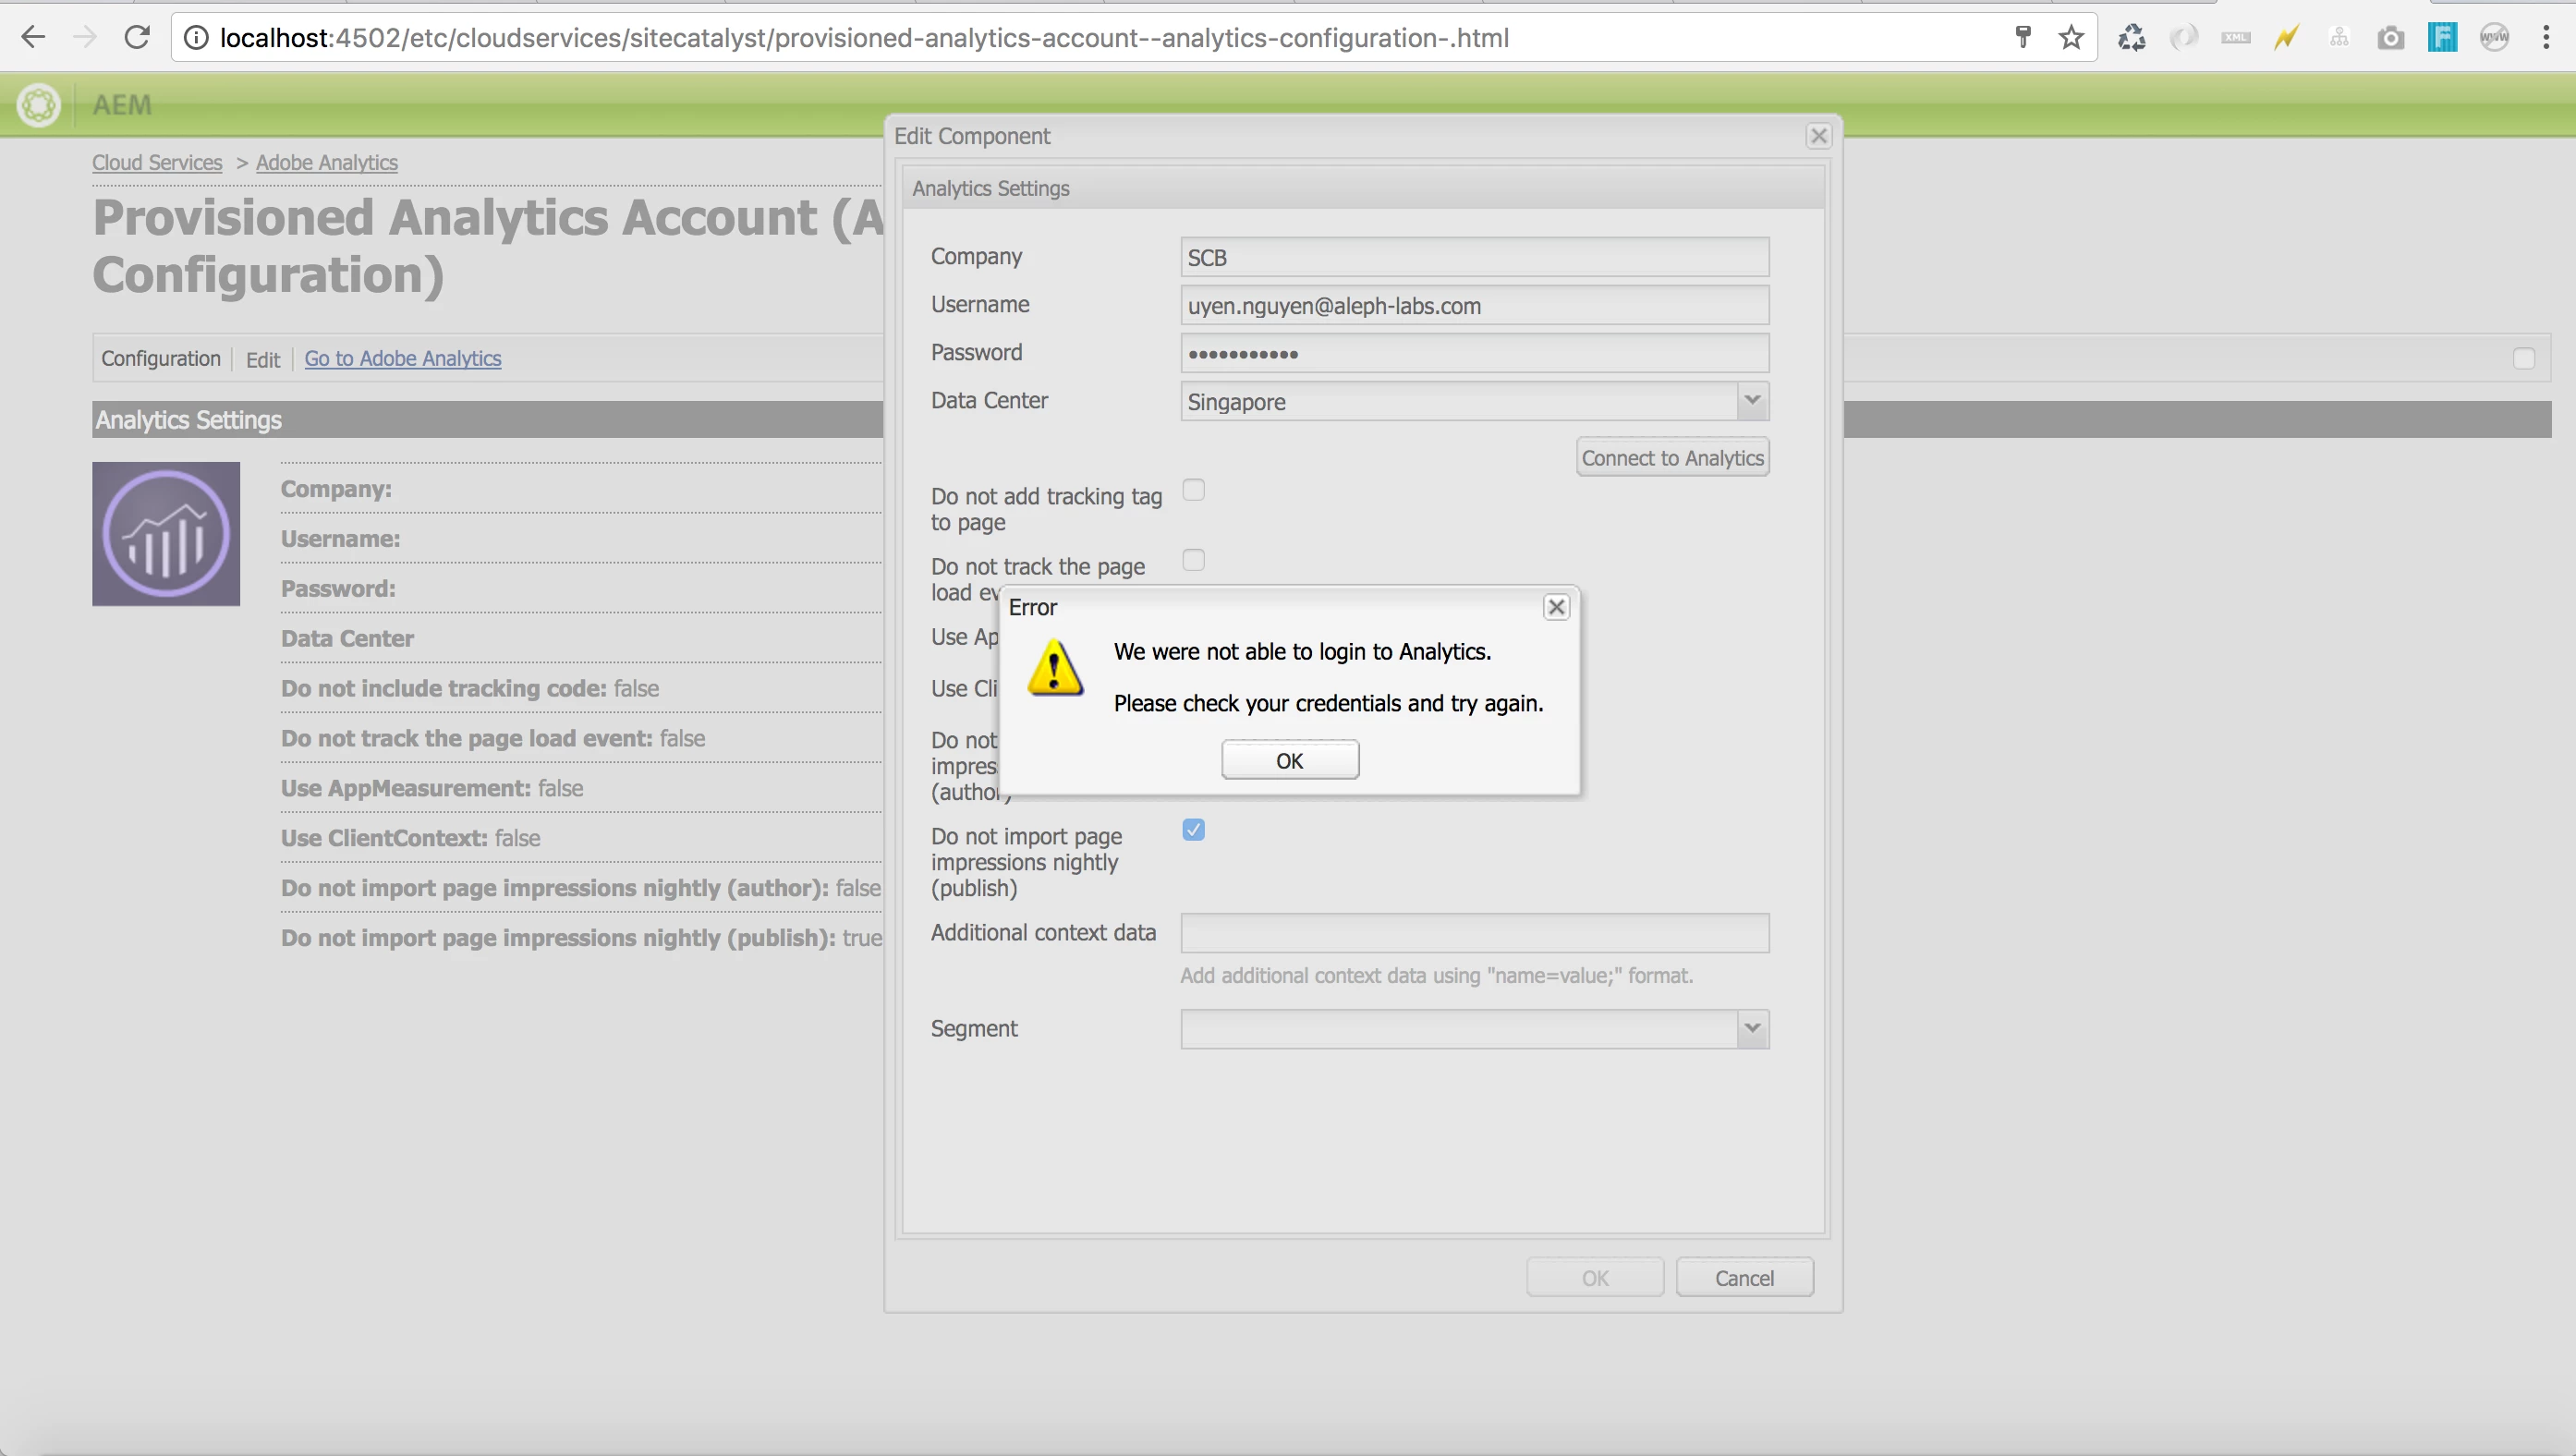The width and height of the screenshot is (2576, 1456).
Task: Open the Cloud Services breadcrumb link
Action: pyautogui.click(x=157, y=163)
